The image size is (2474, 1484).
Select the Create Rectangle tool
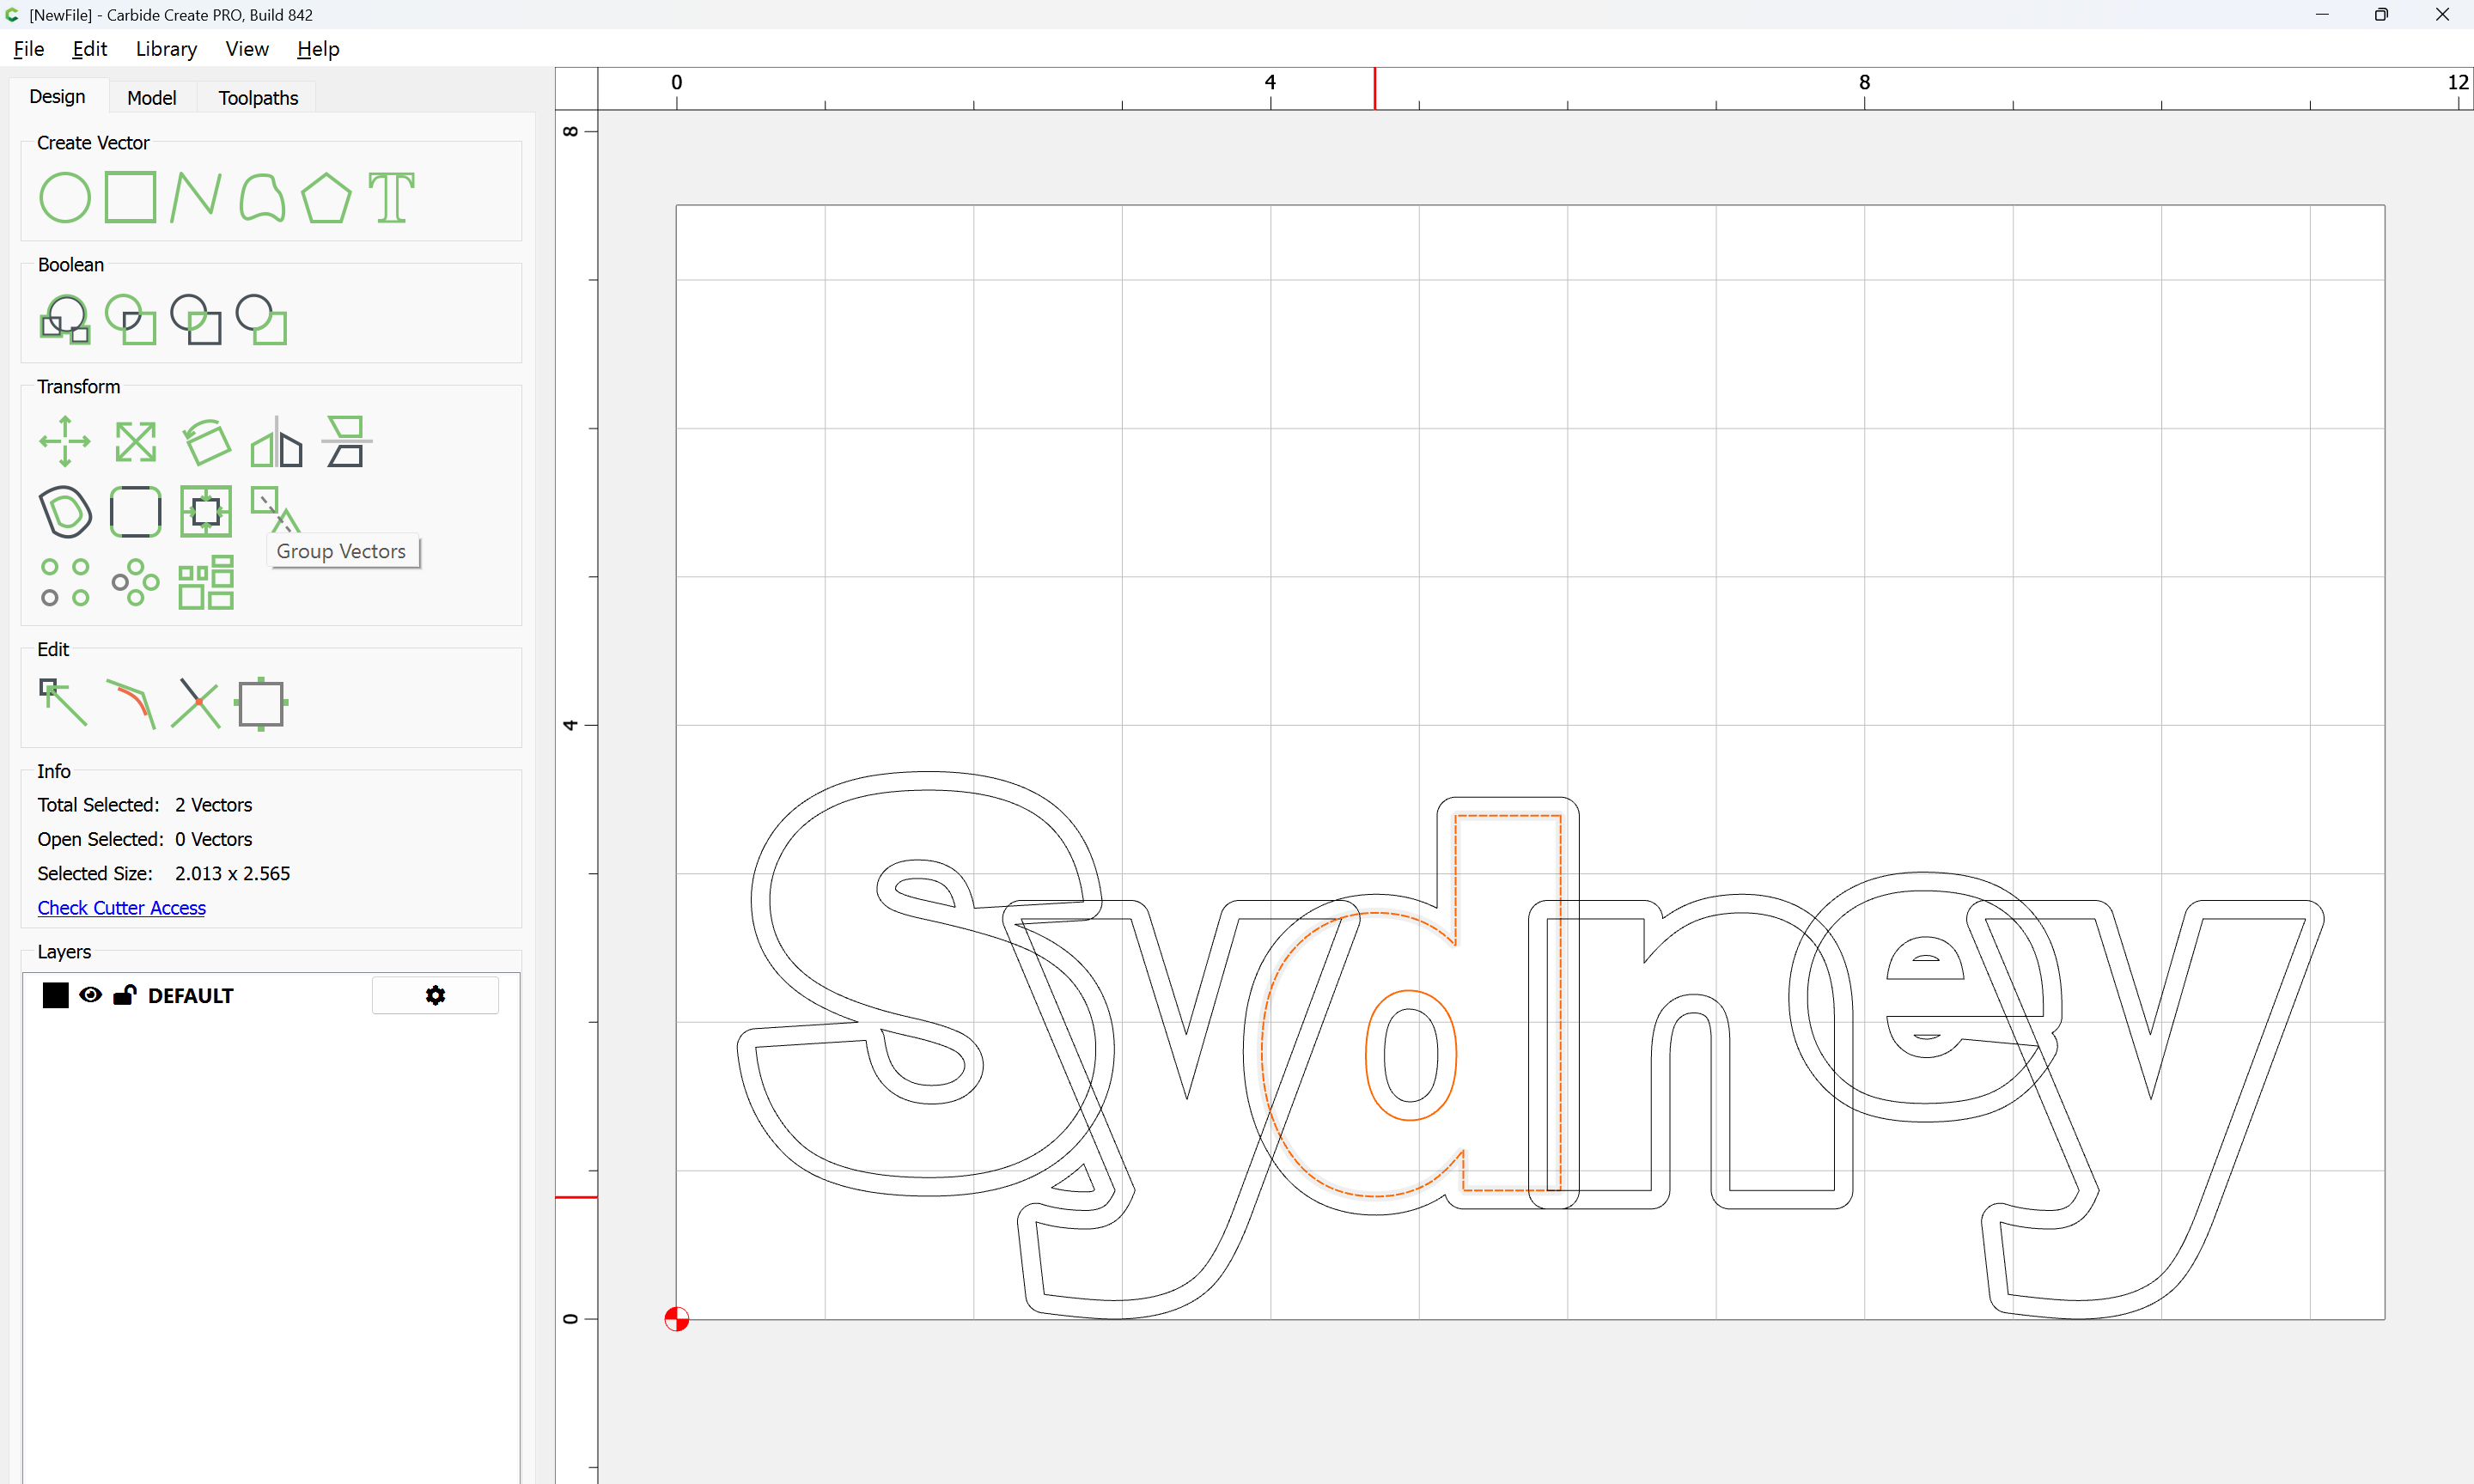[x=131, y=197]
